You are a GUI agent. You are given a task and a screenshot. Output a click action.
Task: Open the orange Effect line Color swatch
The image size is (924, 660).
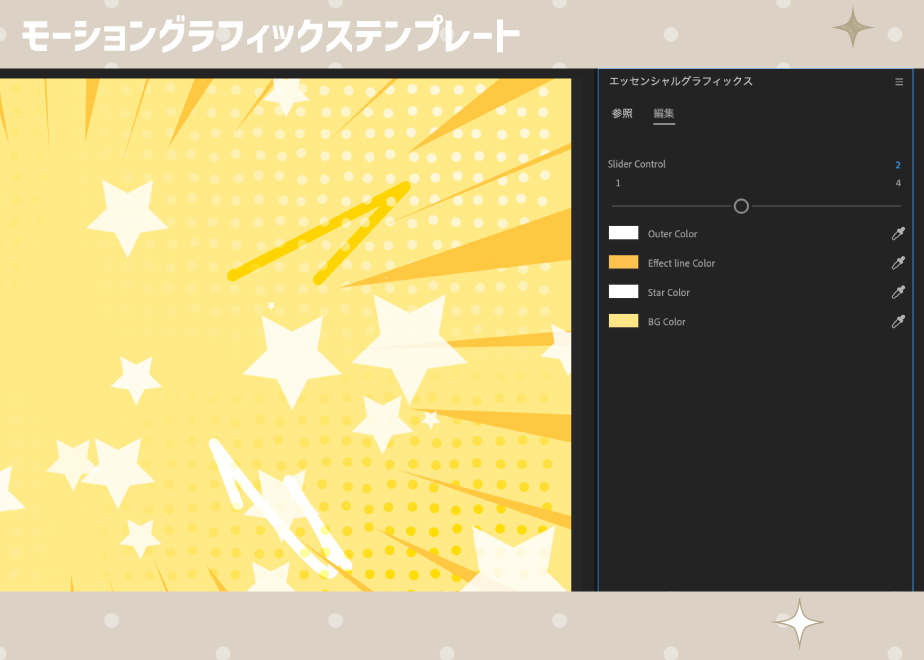click(623, 262)
